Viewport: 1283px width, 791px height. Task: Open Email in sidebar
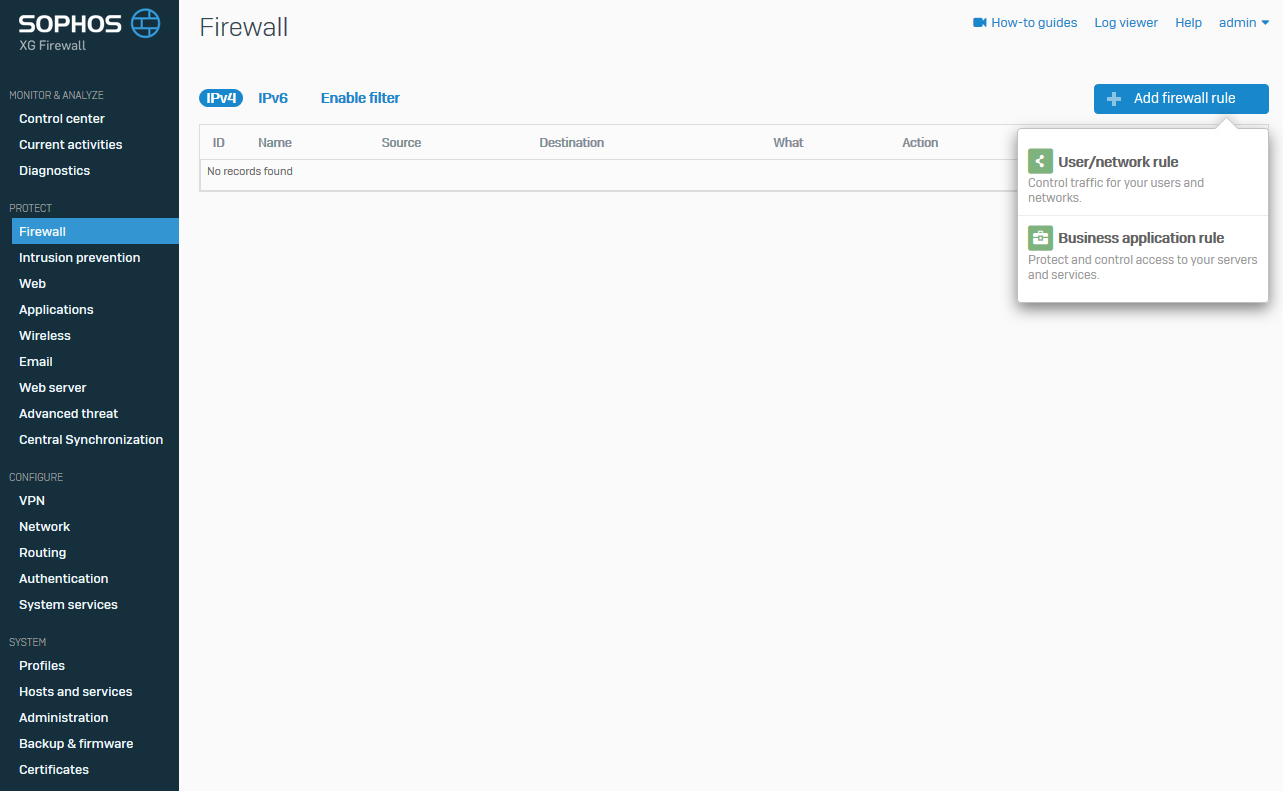[36, 362]
